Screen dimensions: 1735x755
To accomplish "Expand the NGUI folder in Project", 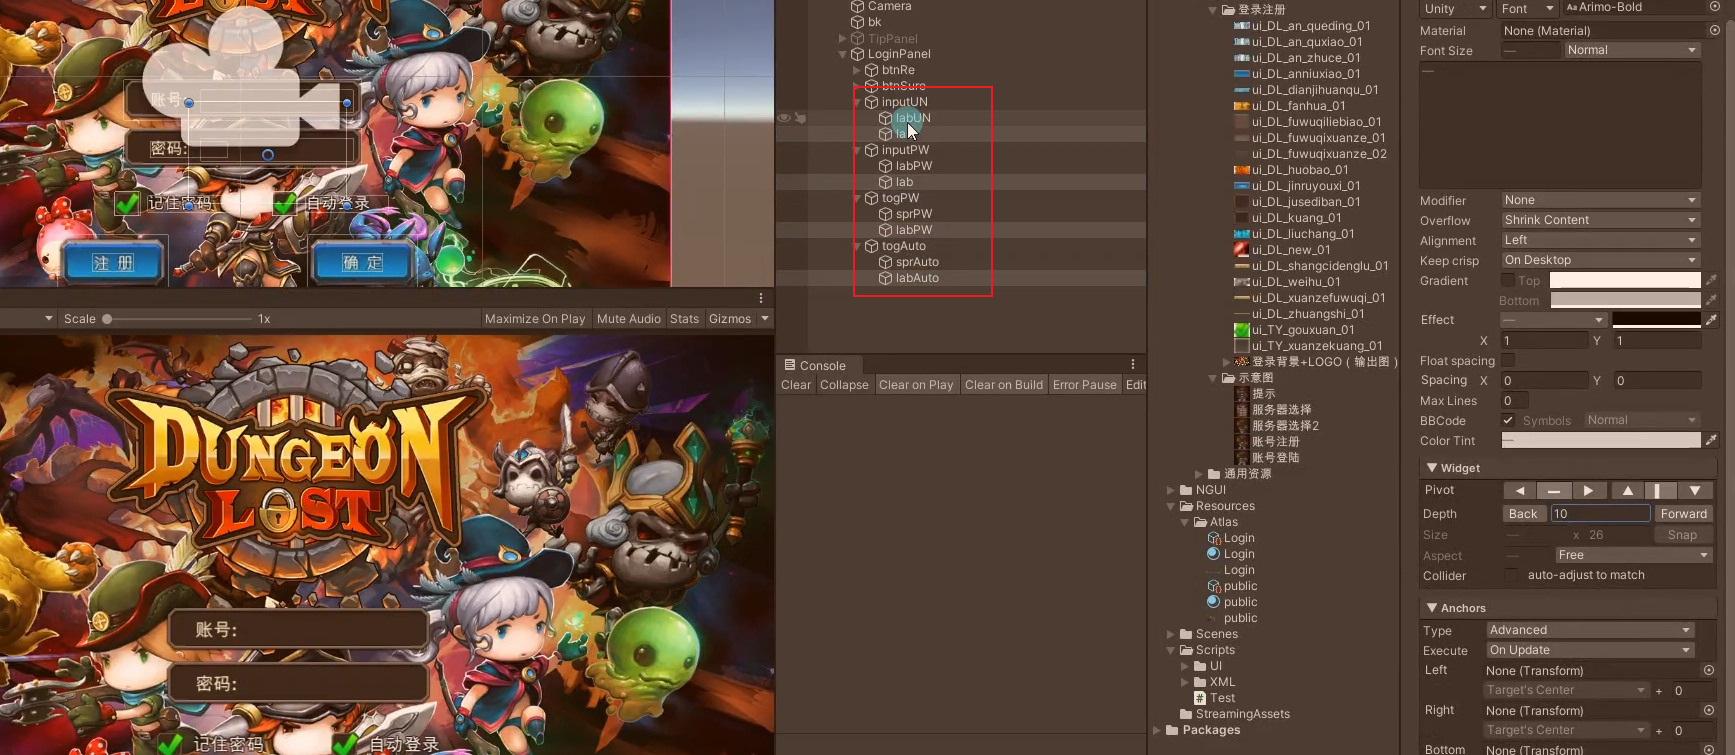I will pyautogui.click(x=1171, y=490).
